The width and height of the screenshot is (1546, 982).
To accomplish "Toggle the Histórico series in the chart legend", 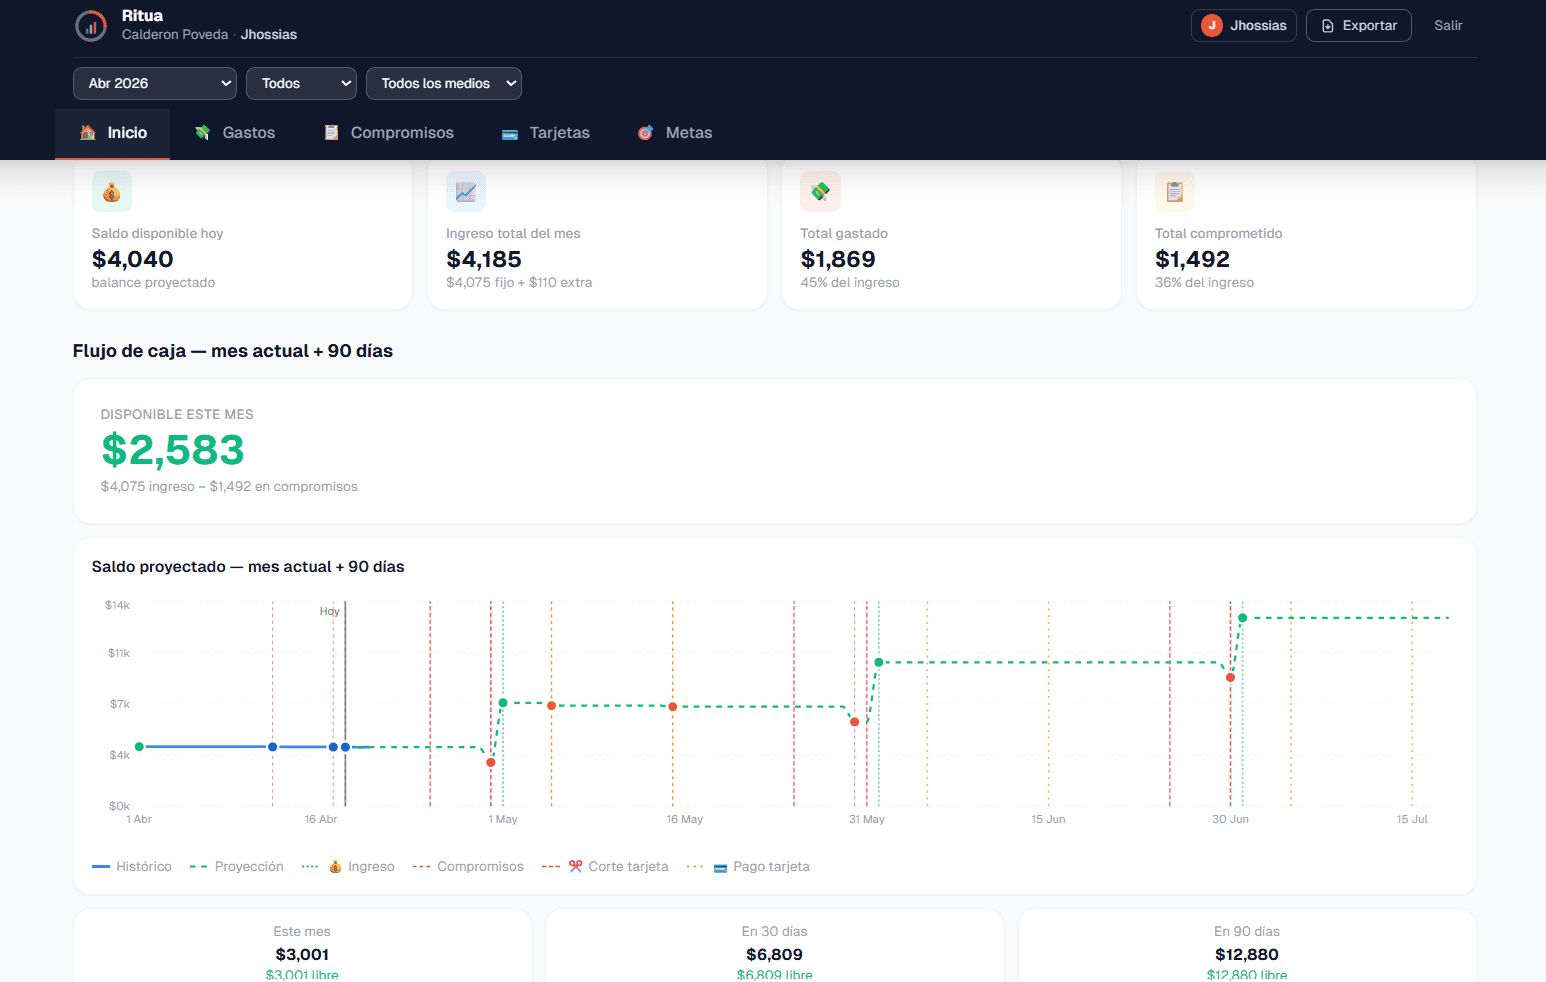I will (x=131, y=866).
